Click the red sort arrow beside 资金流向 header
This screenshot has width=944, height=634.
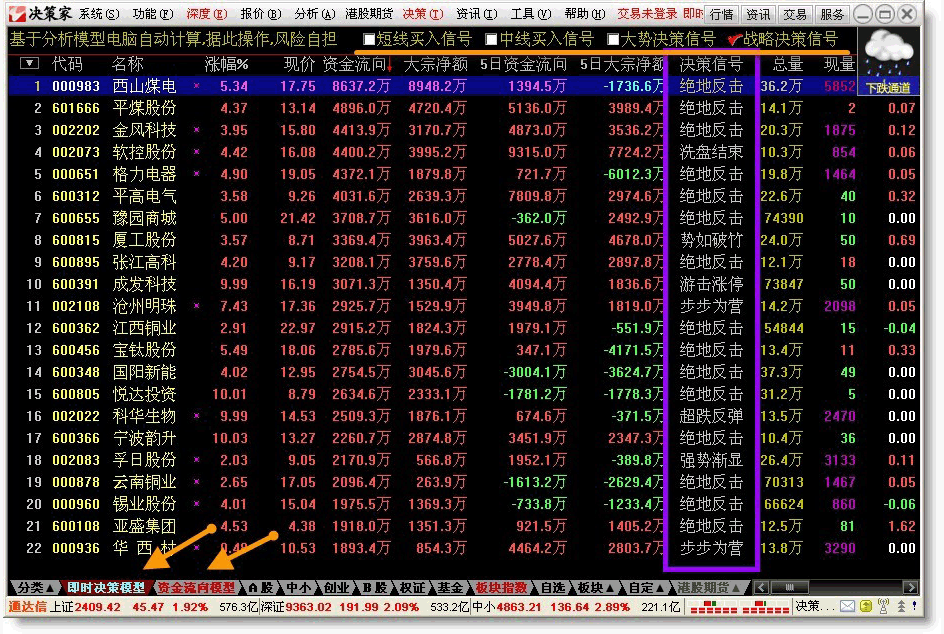tap(390, 64)
